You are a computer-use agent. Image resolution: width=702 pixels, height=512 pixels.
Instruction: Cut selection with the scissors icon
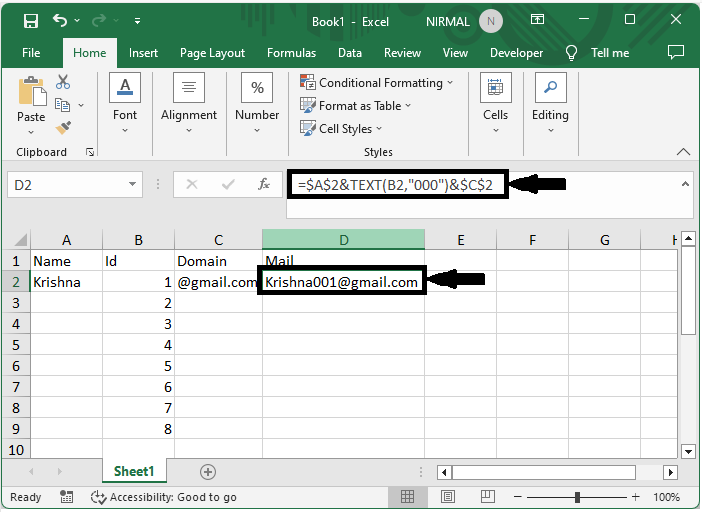click(x=63, y=81)
